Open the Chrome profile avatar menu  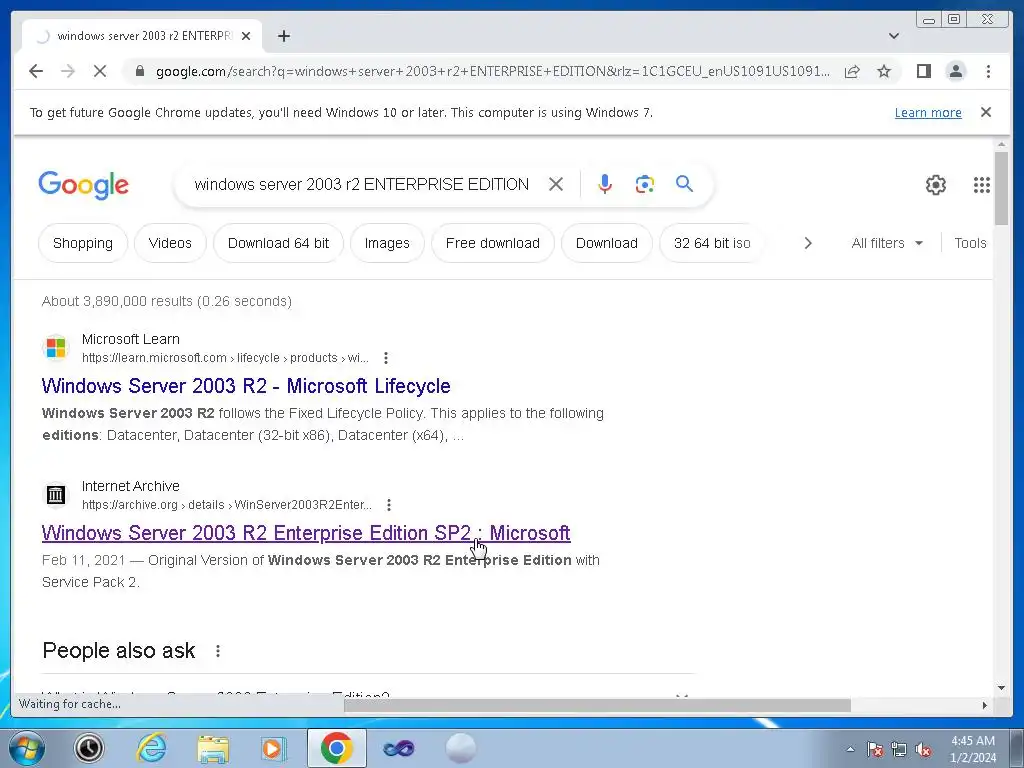point(955,71)
